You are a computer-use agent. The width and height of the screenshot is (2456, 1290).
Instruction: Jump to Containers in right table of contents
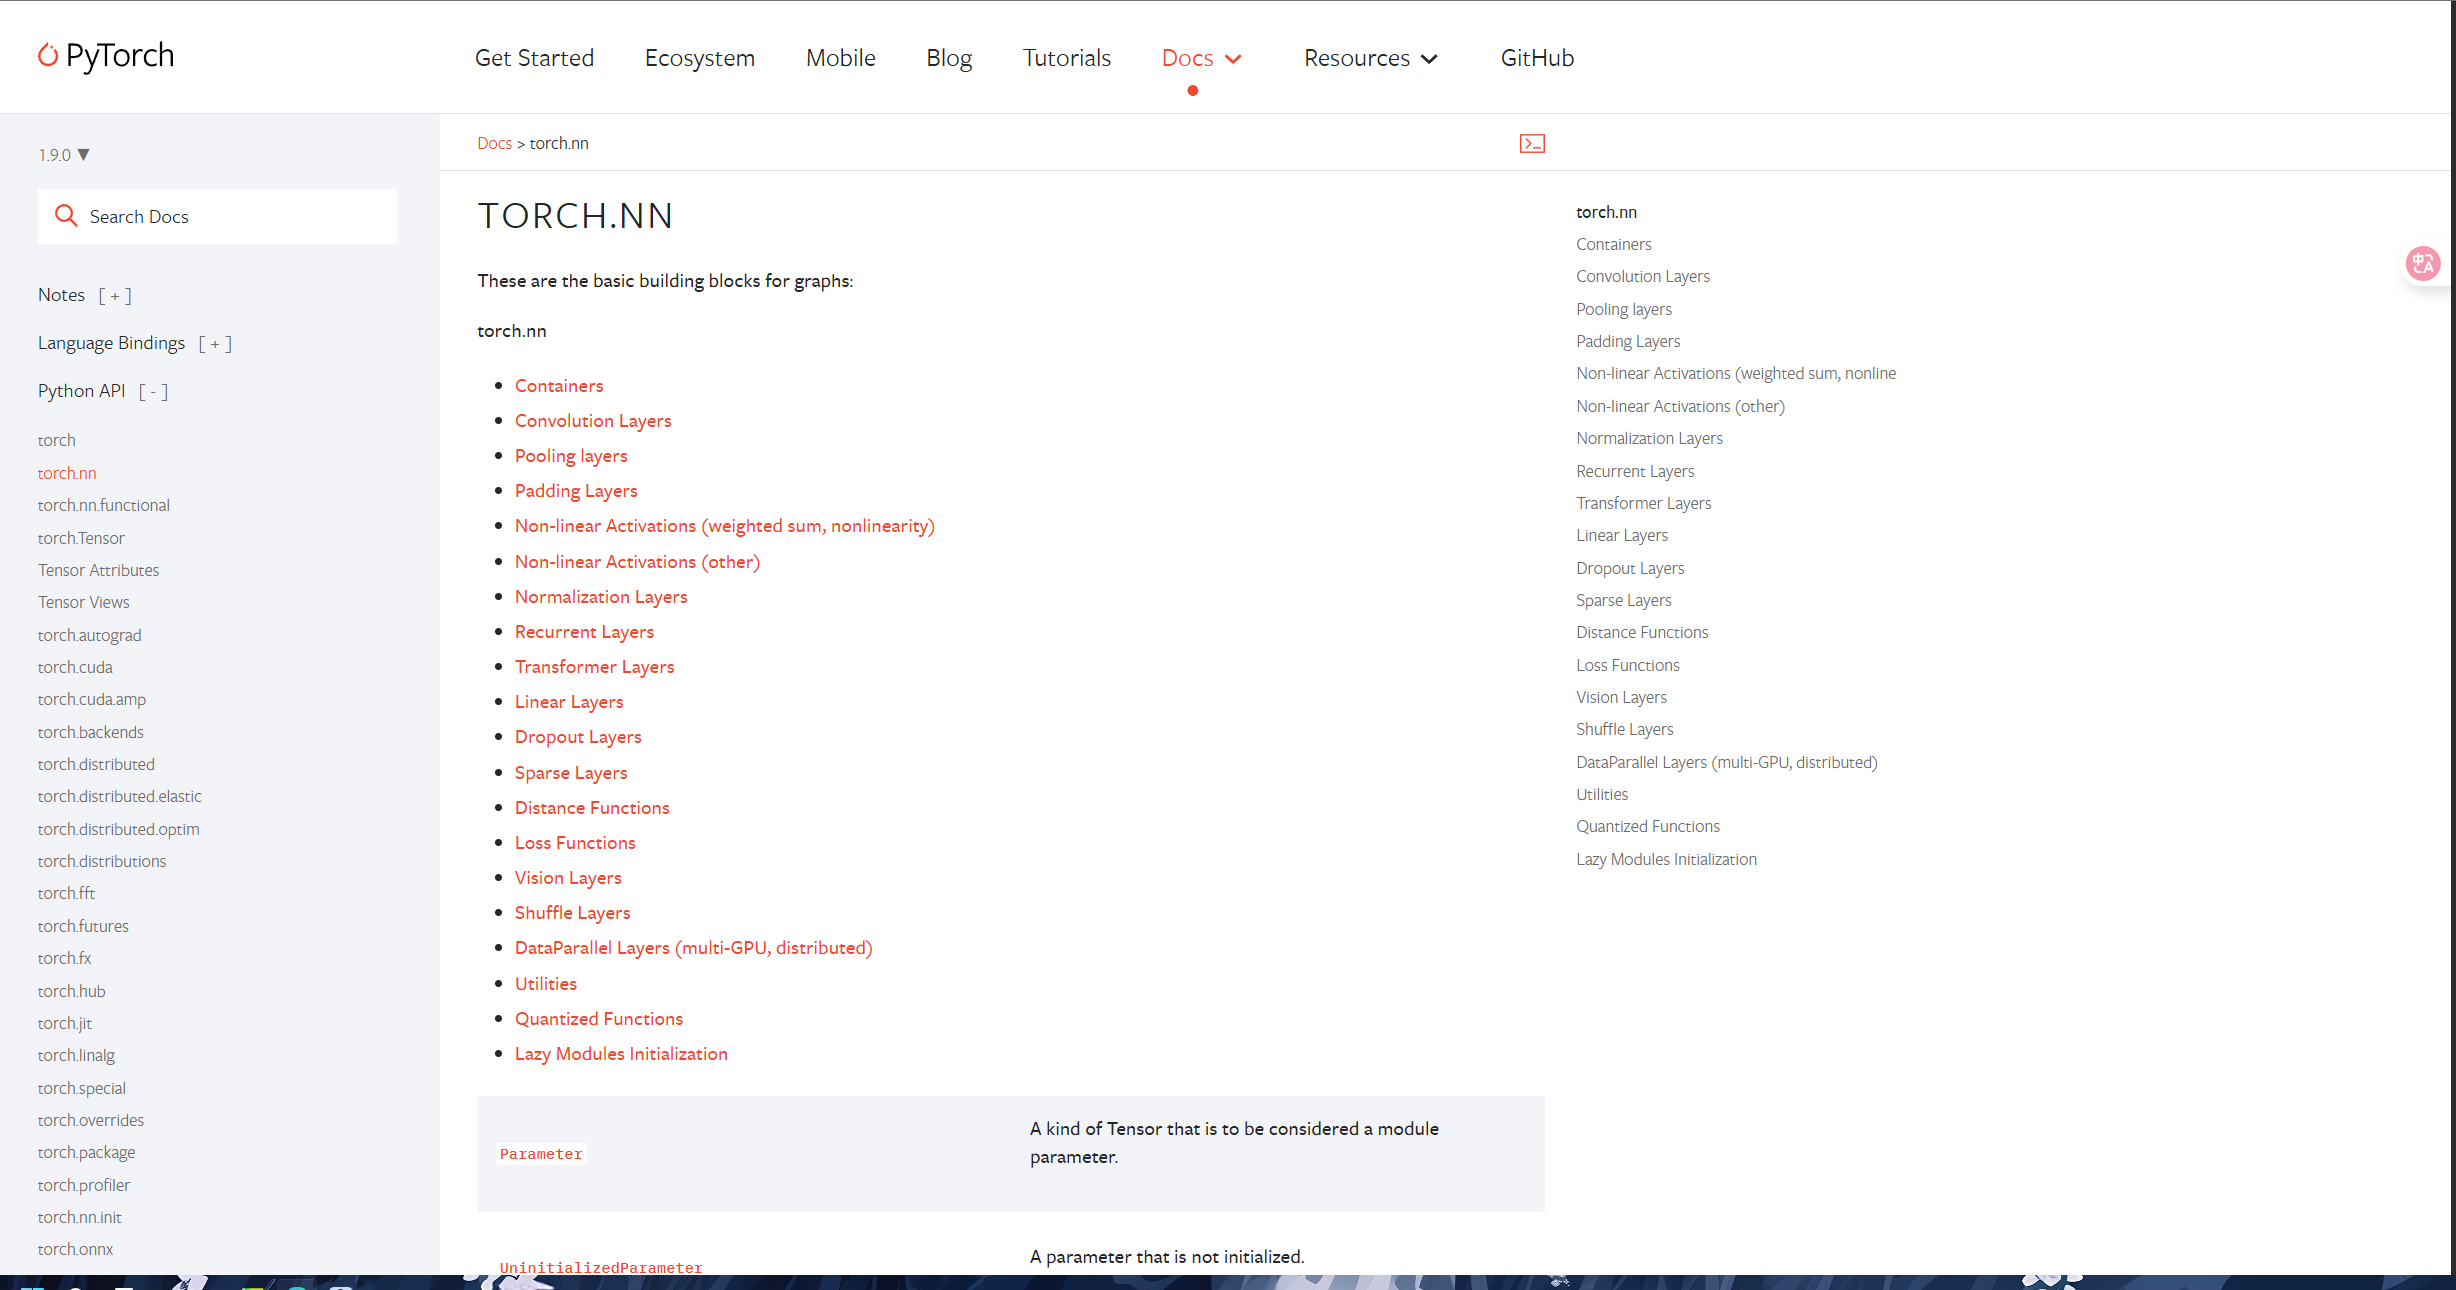(x=1613, y=244)
